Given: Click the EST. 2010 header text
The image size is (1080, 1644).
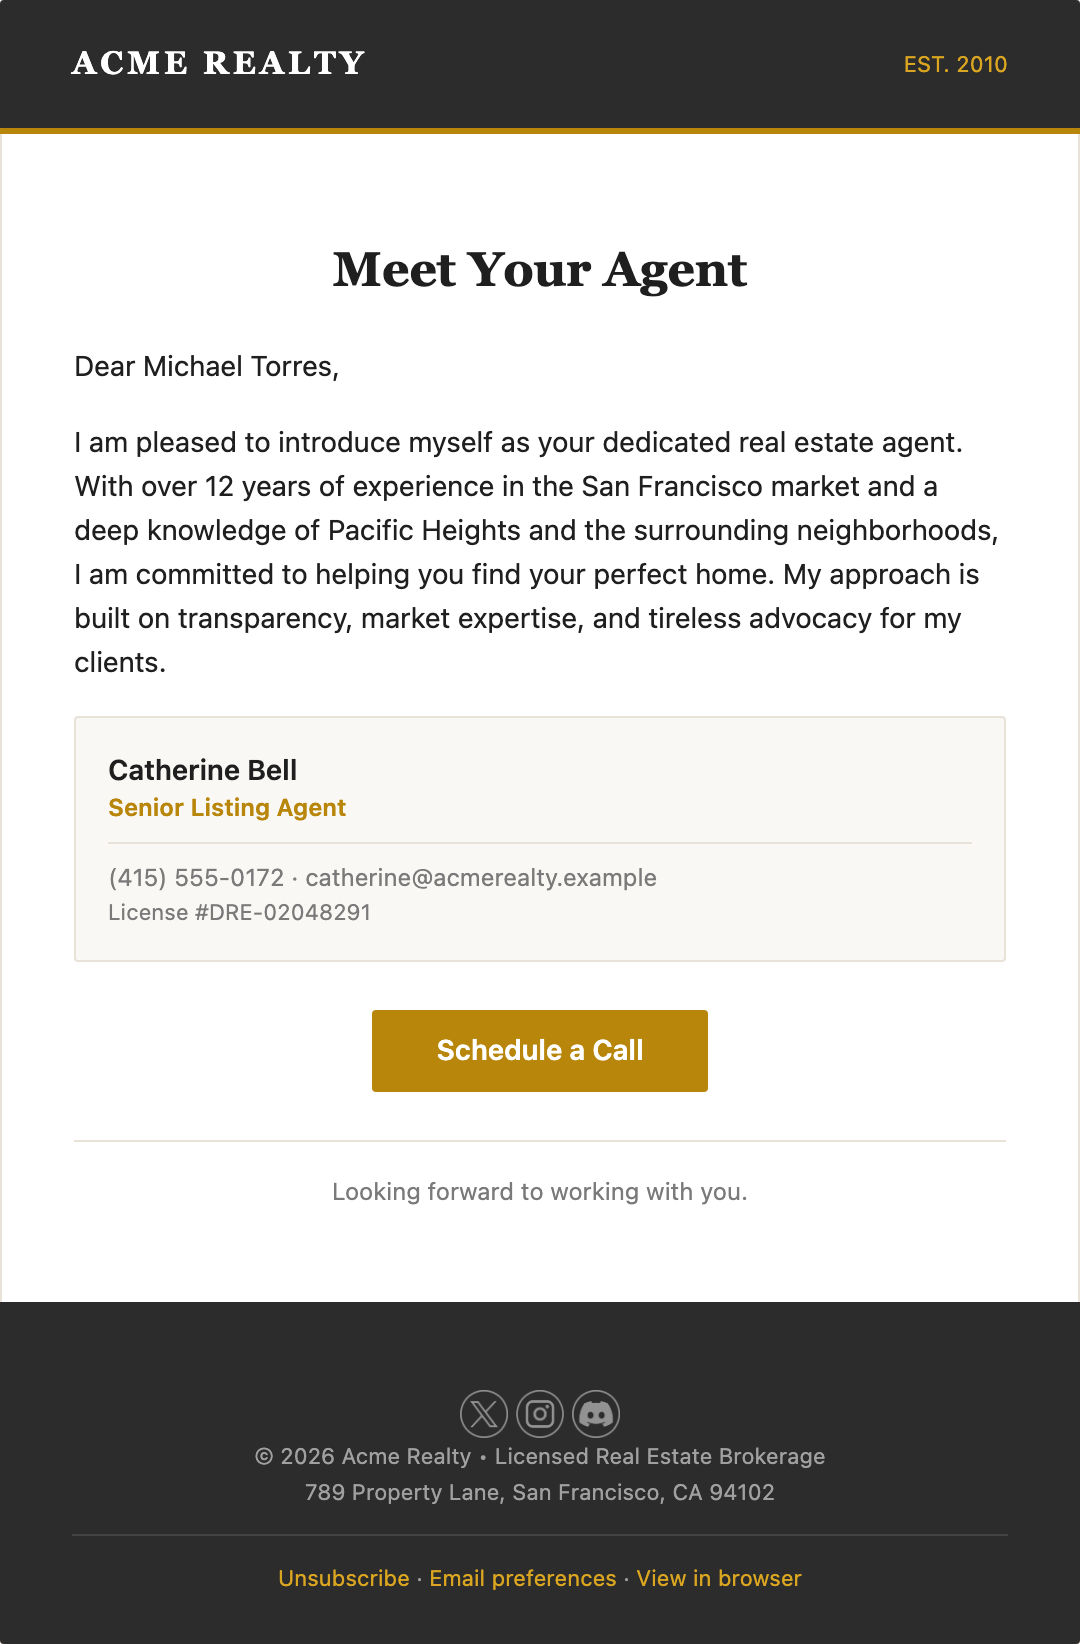Looking at the screenshot, I should click(x=955, y=64).
